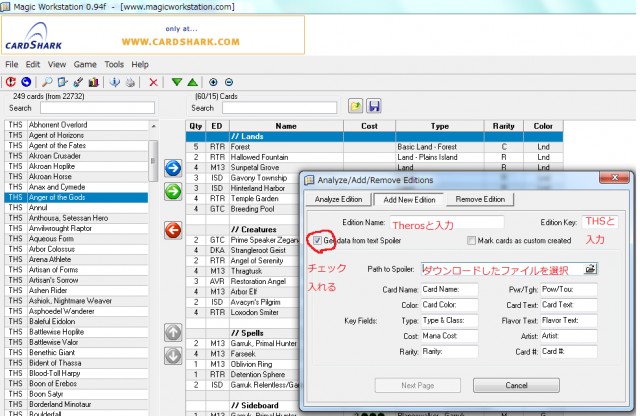
Task: Click the card library Search field
Action: point(97,108)
